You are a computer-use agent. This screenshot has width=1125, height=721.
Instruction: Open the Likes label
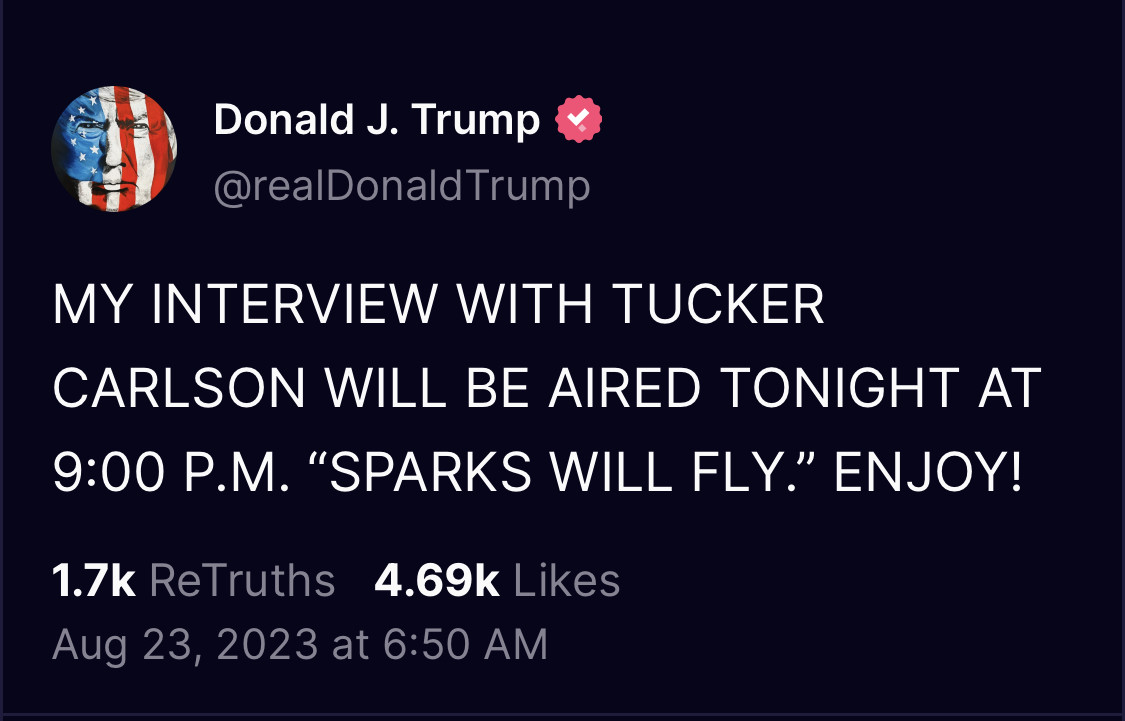click(x=566, y=581)
